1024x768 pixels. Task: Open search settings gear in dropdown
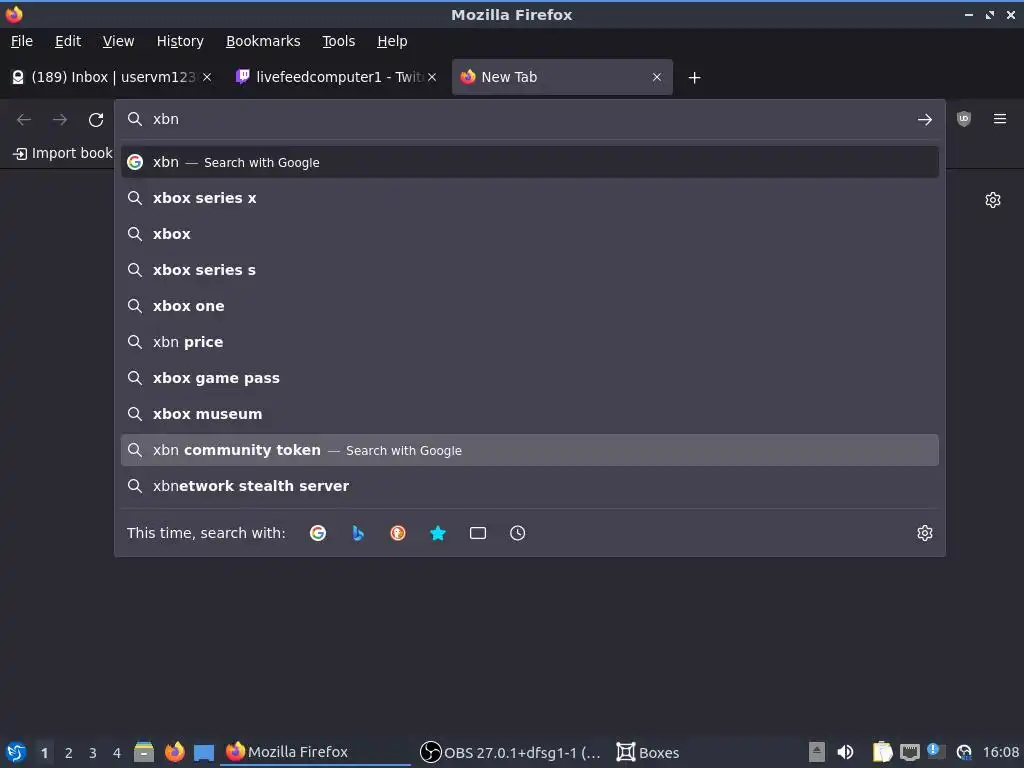click(925, 533)
